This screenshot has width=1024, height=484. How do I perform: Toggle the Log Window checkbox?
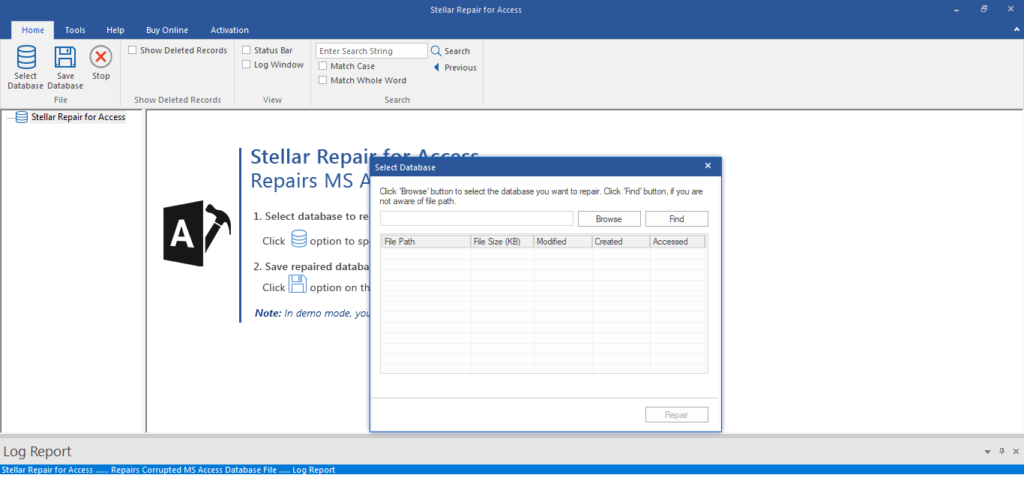[246, 65]
